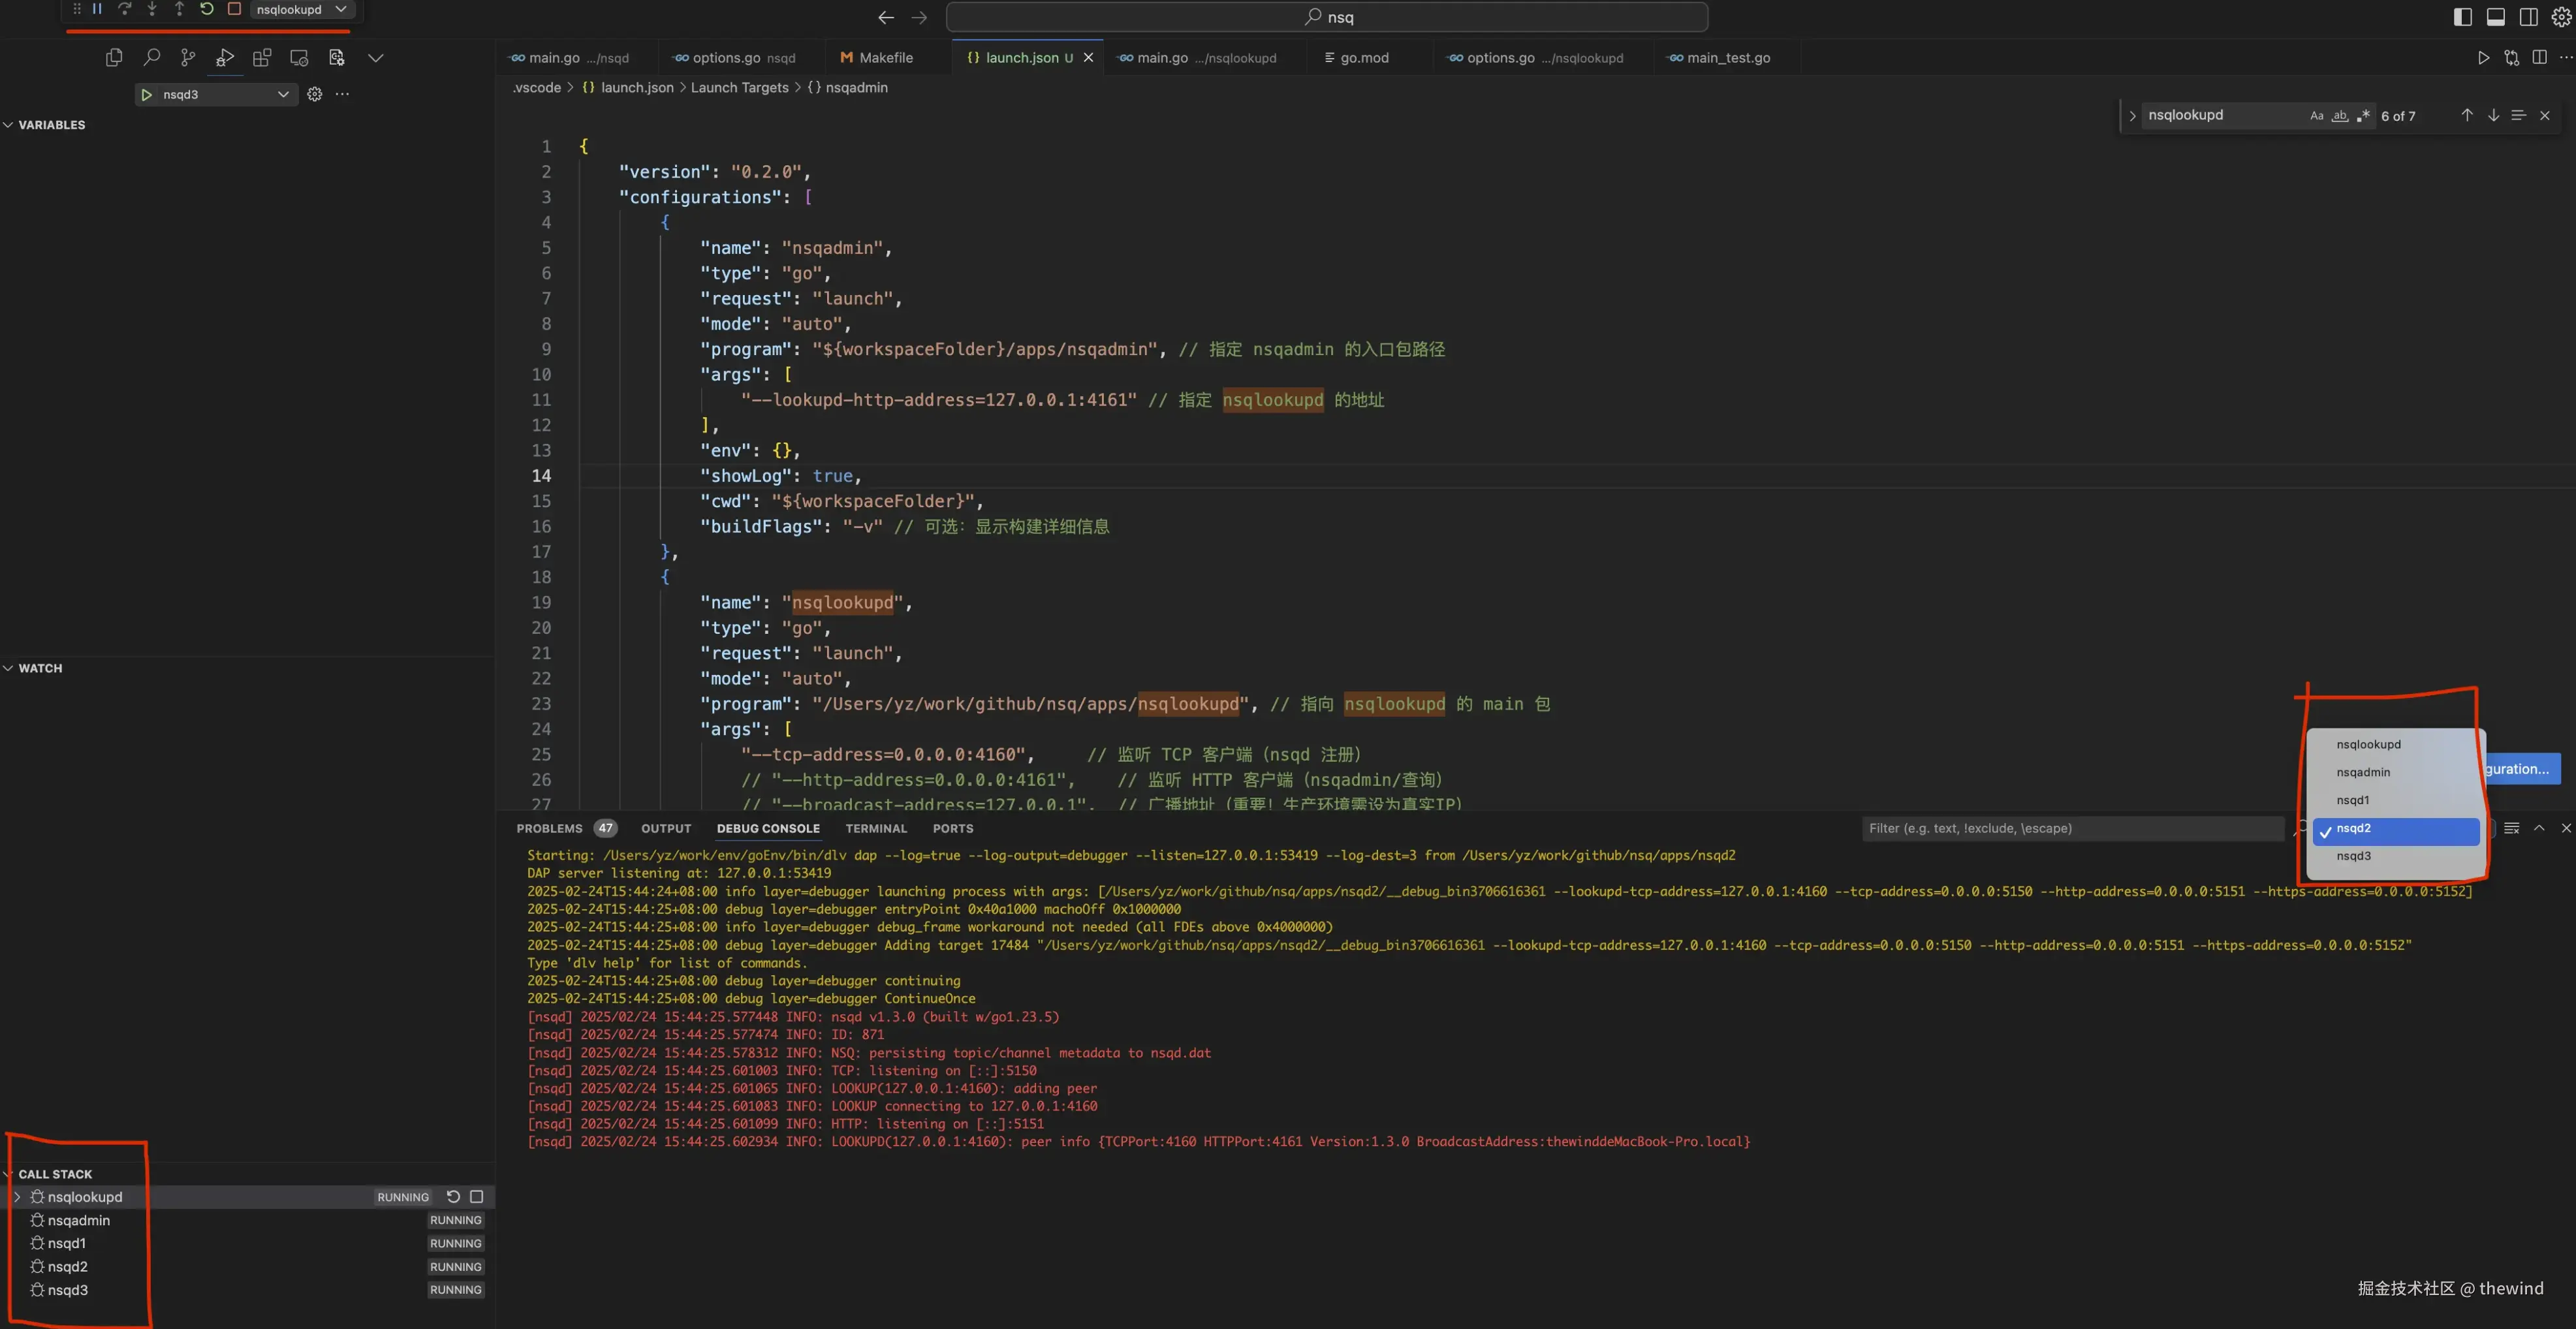Select nsqd3 in the session list

click(2353, 856)
